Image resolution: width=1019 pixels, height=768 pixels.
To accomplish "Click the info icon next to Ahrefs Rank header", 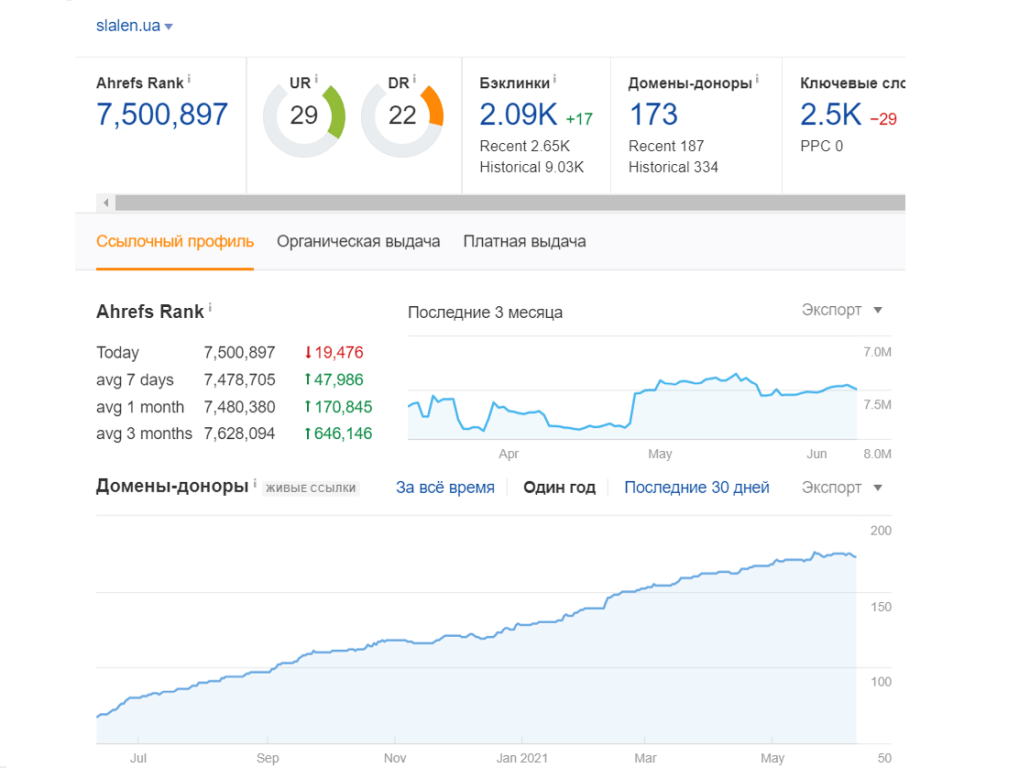I will (x=189, y=79).
